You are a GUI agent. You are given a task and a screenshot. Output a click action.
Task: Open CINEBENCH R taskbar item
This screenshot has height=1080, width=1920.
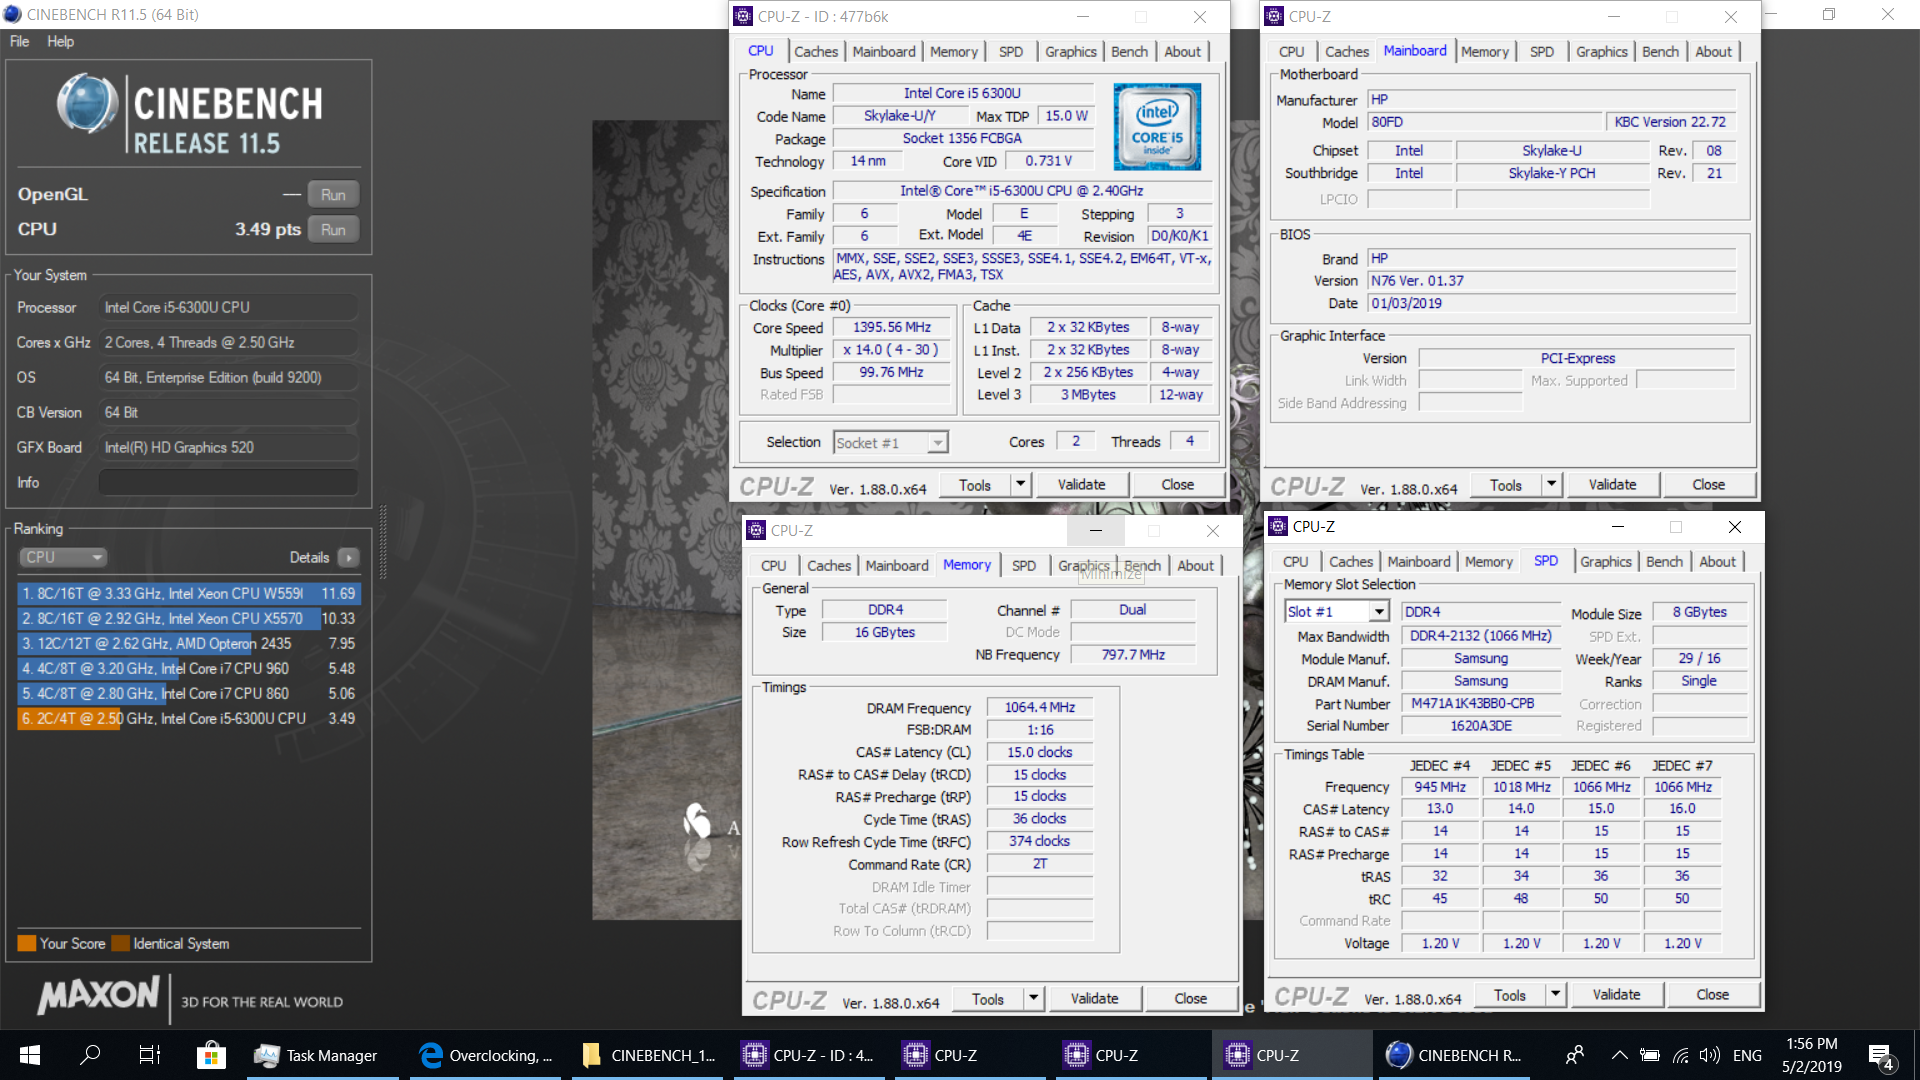(1455, 1055)
